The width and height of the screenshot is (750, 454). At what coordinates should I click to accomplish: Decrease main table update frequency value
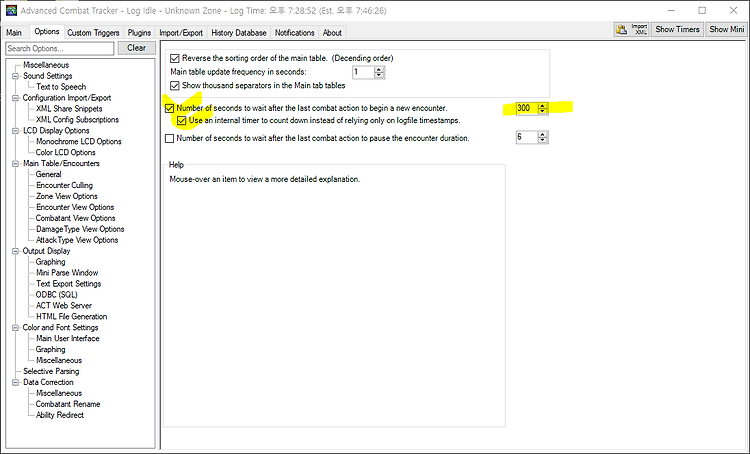pyautogui.click(x=379, y=75)
